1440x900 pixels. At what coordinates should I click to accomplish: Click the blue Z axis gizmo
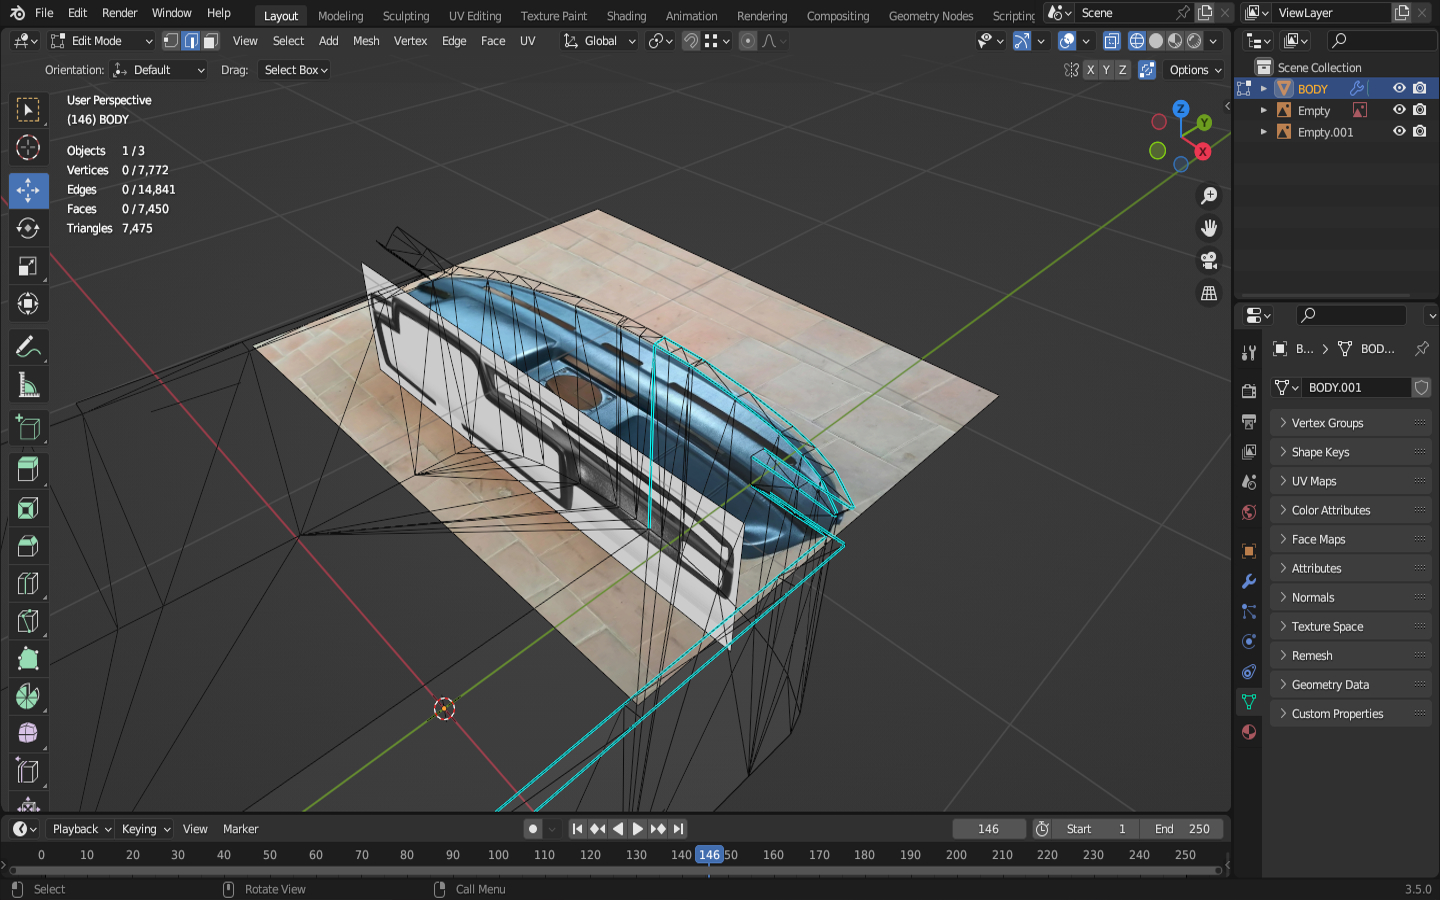click(1181, 108)
